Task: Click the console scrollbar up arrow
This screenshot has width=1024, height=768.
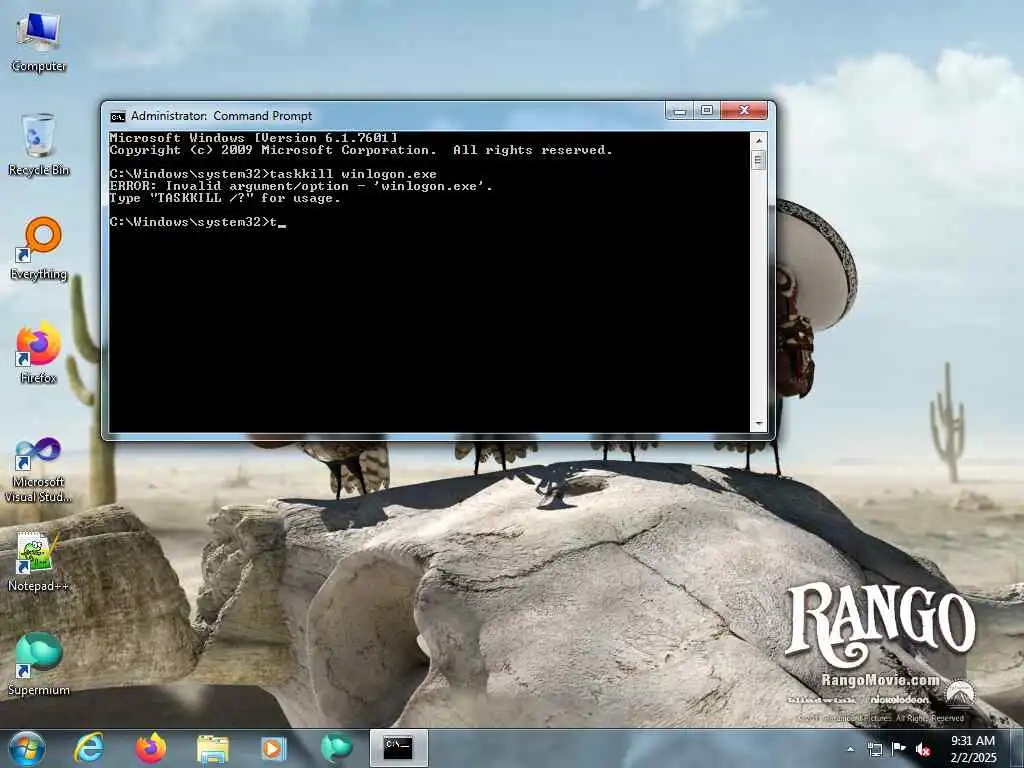Action: click(x=758, y=140)
